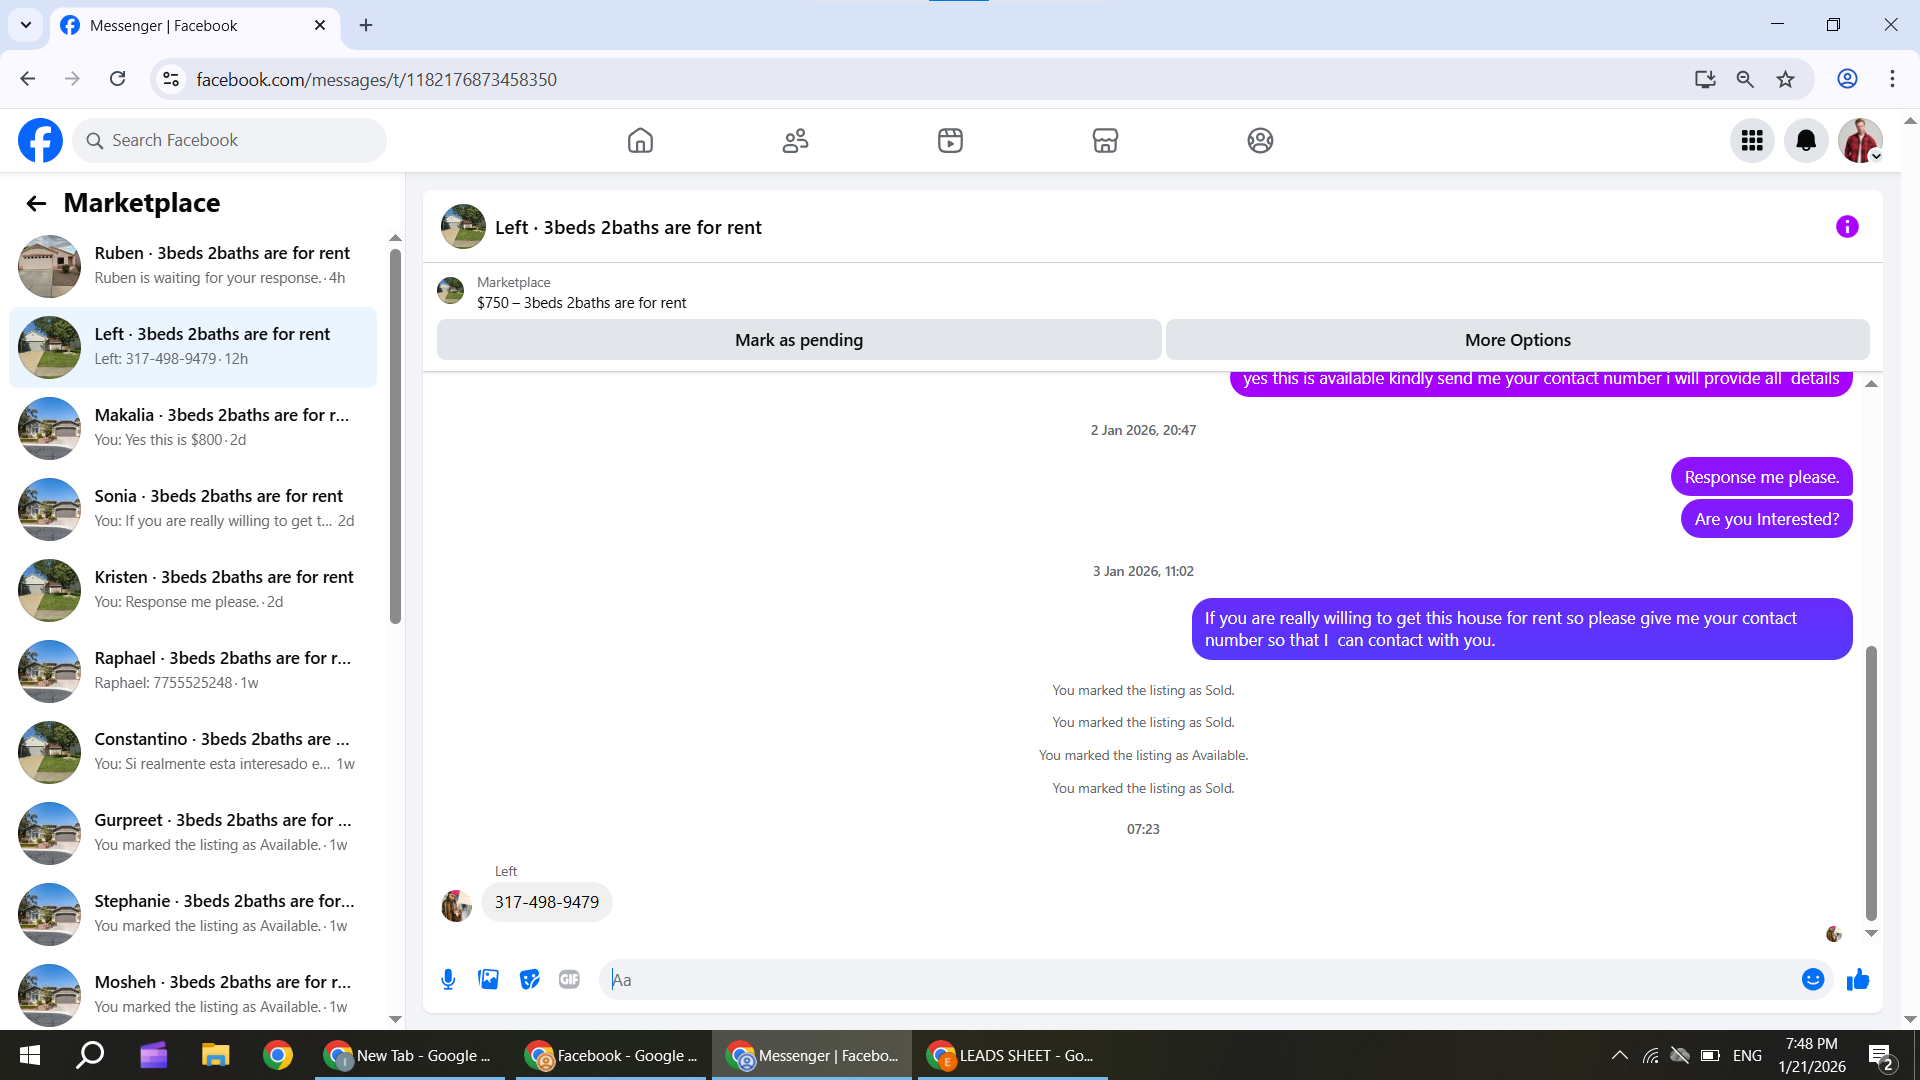Click the More Options button
This screenshot has width=1920, height=1080.
coord(1517,340)
